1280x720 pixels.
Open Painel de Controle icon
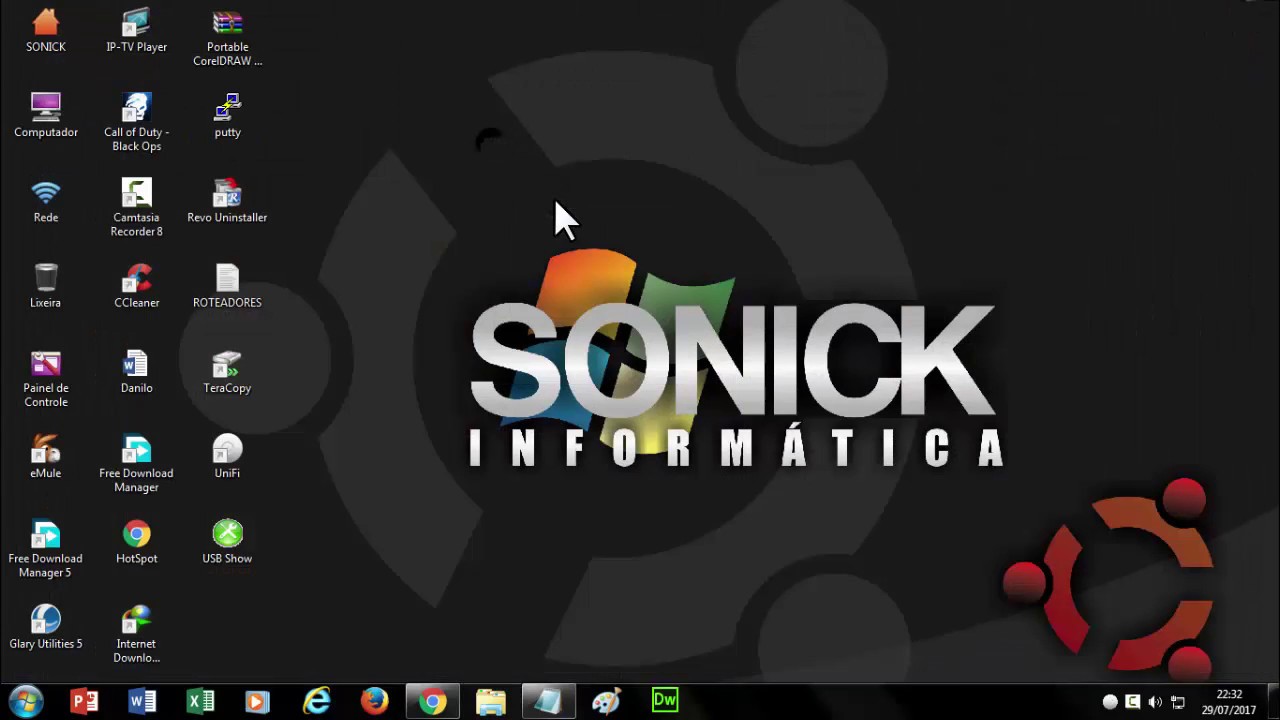46,379
